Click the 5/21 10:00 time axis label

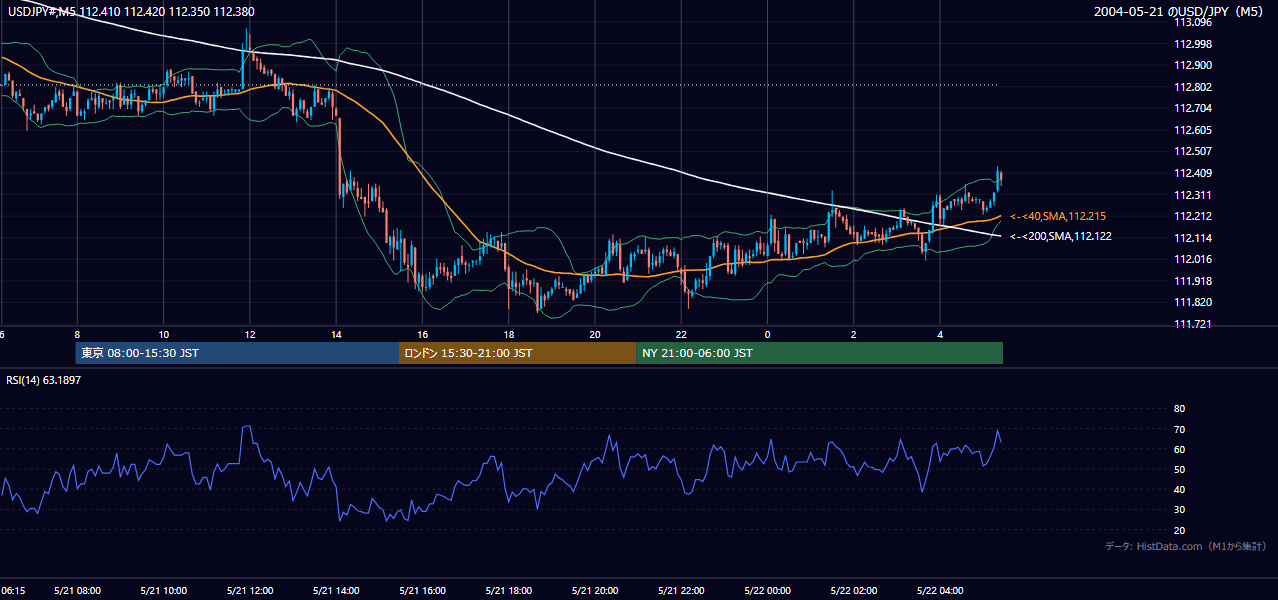(x=164, y=590)
